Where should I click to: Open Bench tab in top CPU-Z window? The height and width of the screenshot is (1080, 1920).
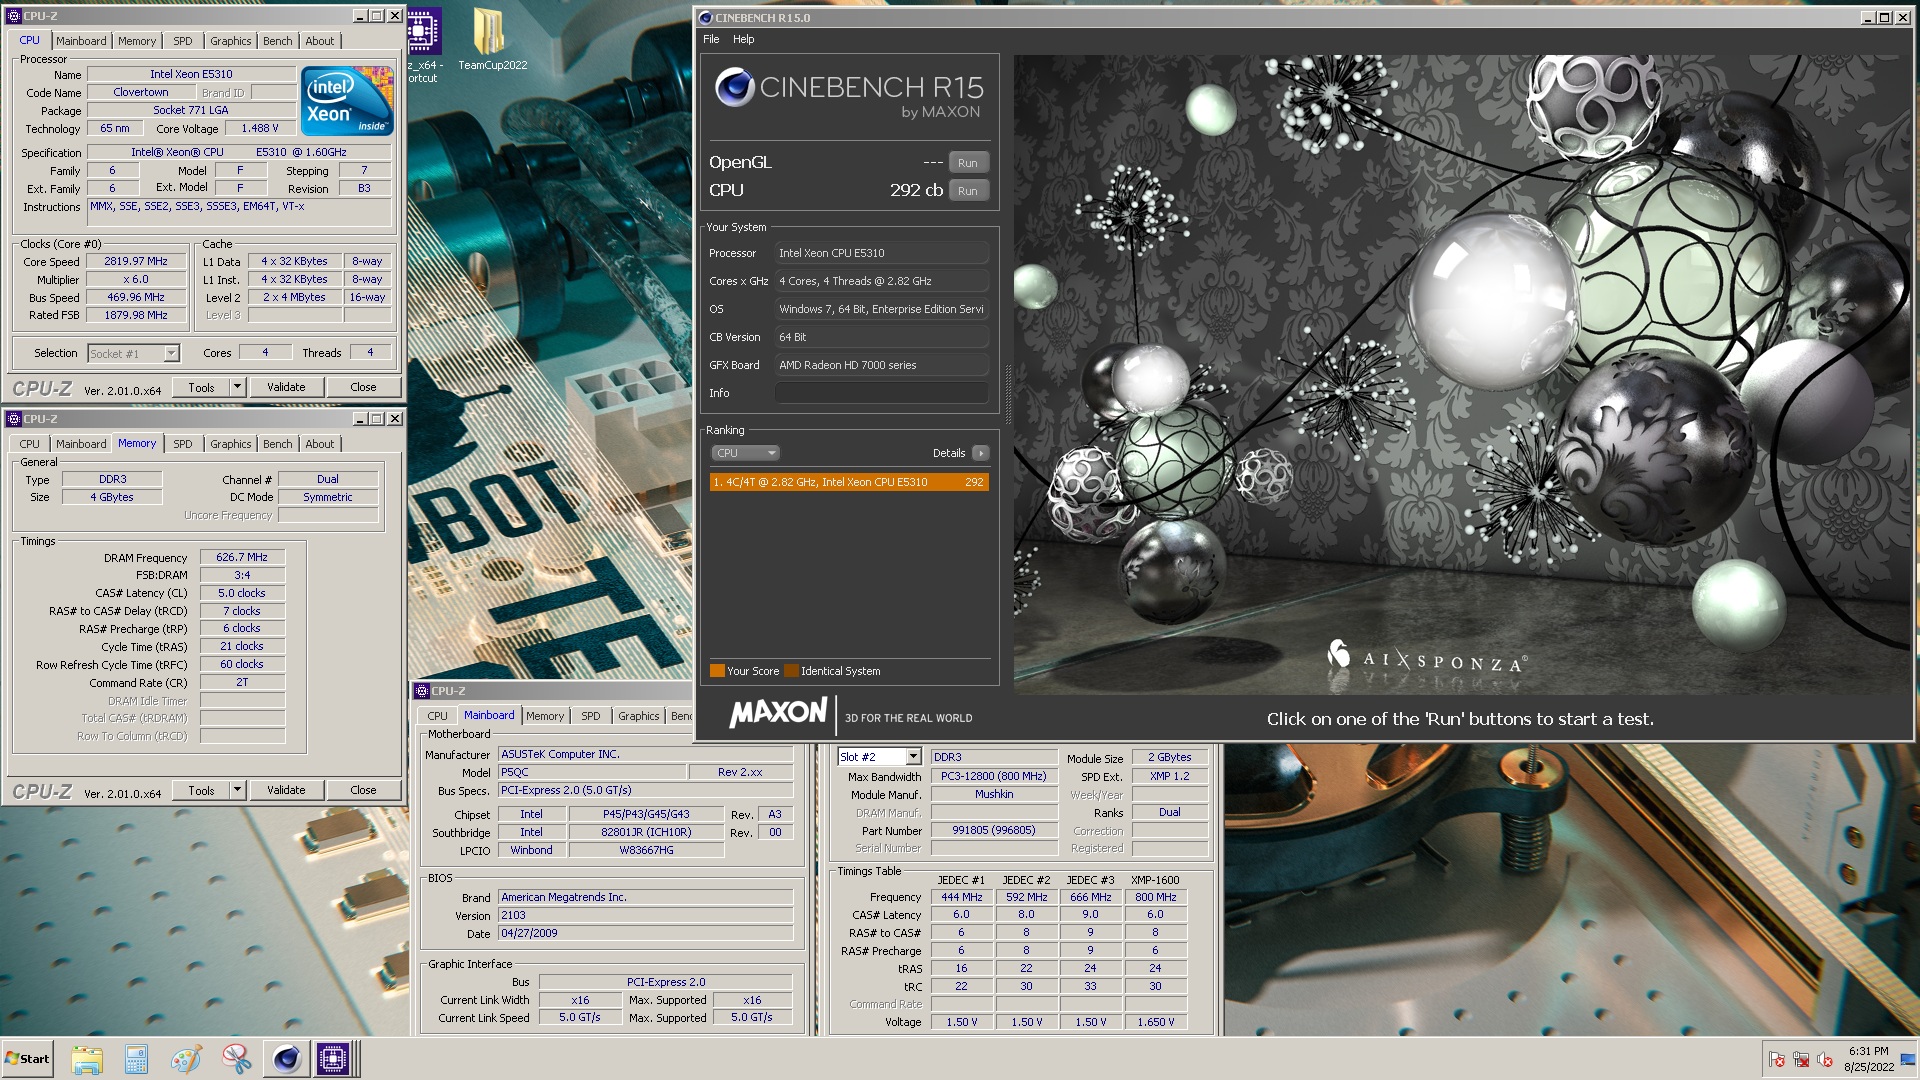277,41
